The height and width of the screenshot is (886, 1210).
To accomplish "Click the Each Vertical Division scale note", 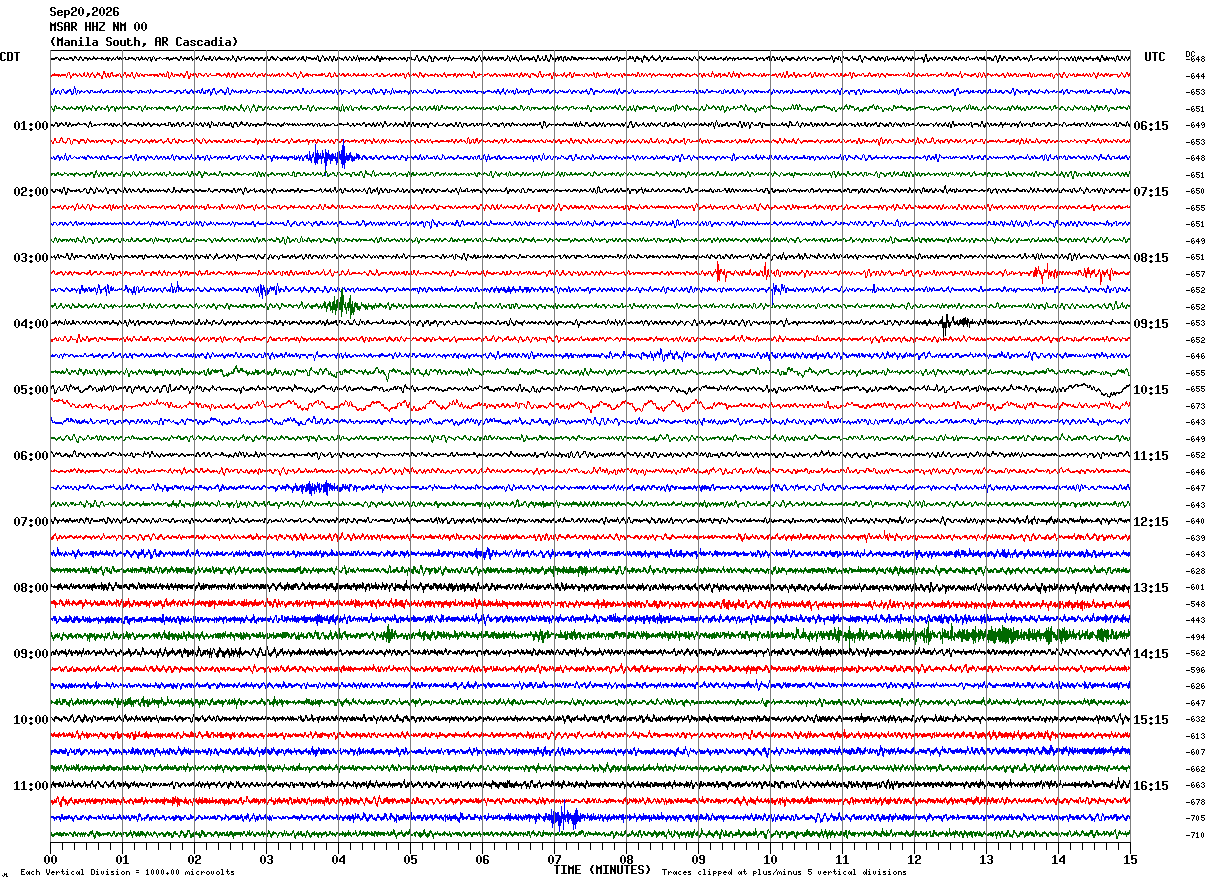I will [x=127, y=873].
